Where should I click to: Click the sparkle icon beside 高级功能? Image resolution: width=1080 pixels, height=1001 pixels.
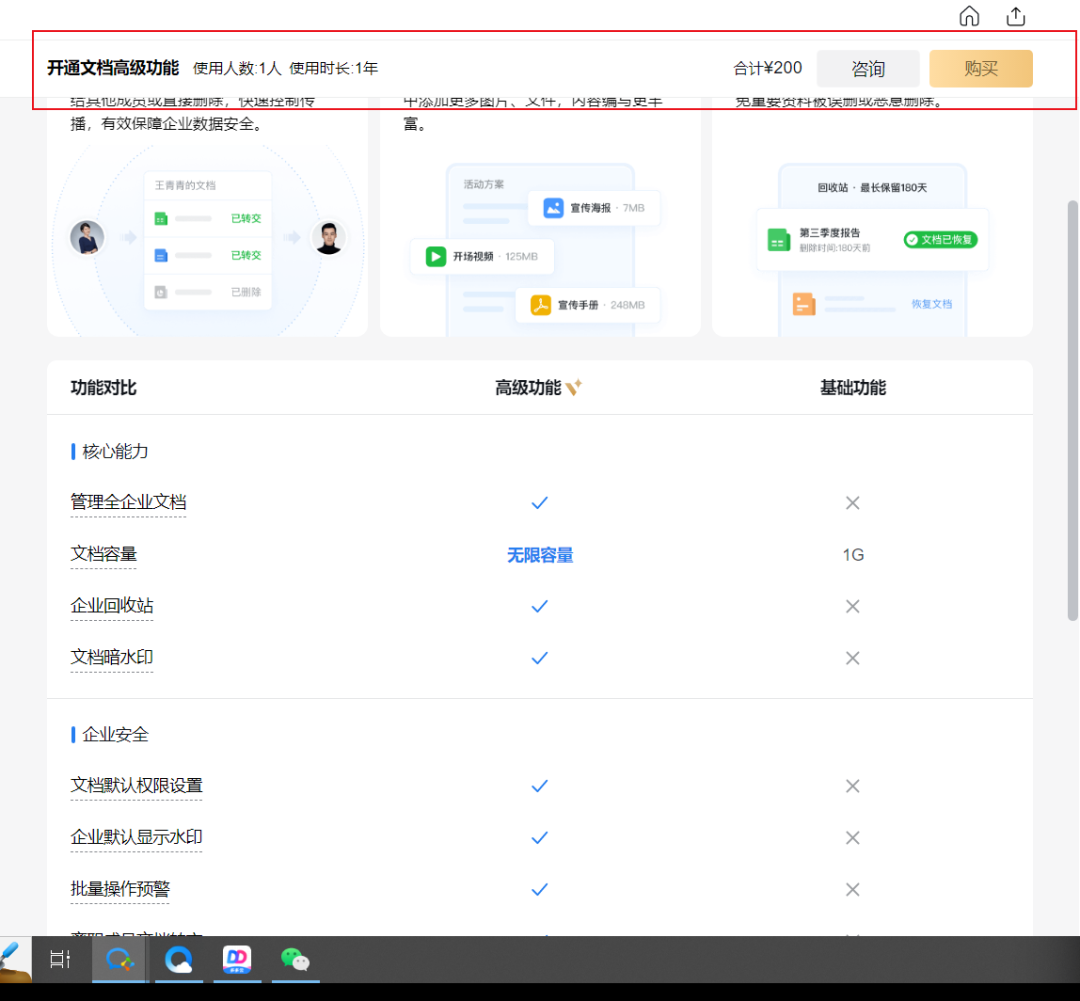point(574,387)
